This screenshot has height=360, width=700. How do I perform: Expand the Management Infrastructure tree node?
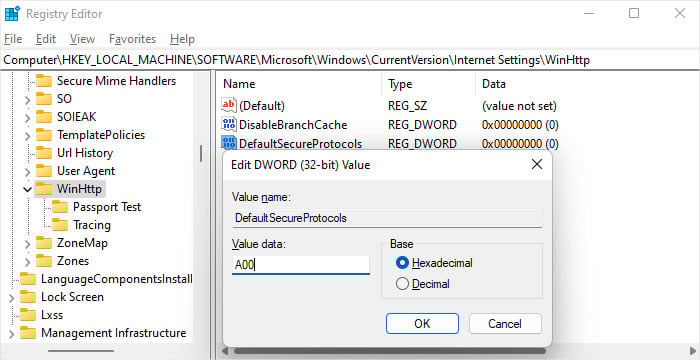(11, 334)
